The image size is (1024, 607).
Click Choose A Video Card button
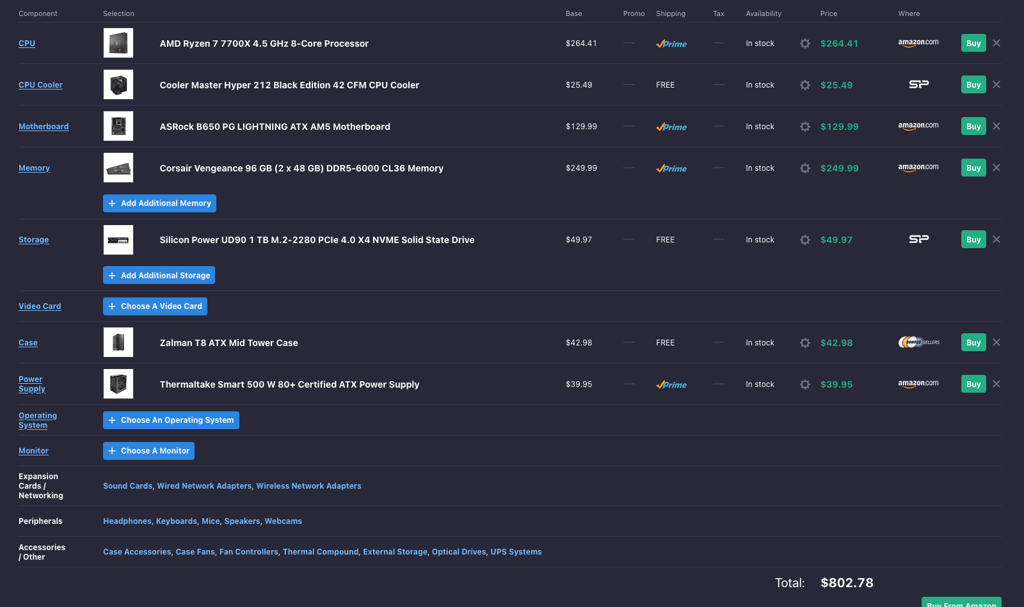coord(155,306)
